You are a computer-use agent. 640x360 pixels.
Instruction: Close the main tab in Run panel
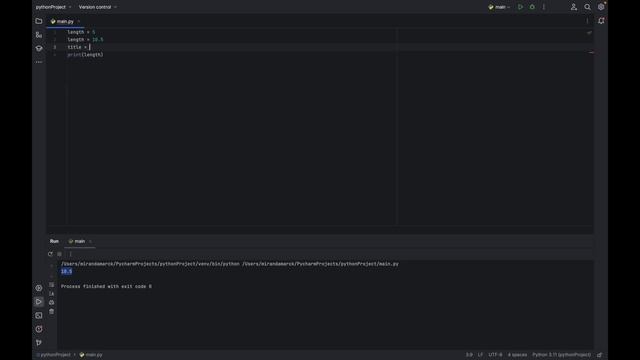(90, 241)
